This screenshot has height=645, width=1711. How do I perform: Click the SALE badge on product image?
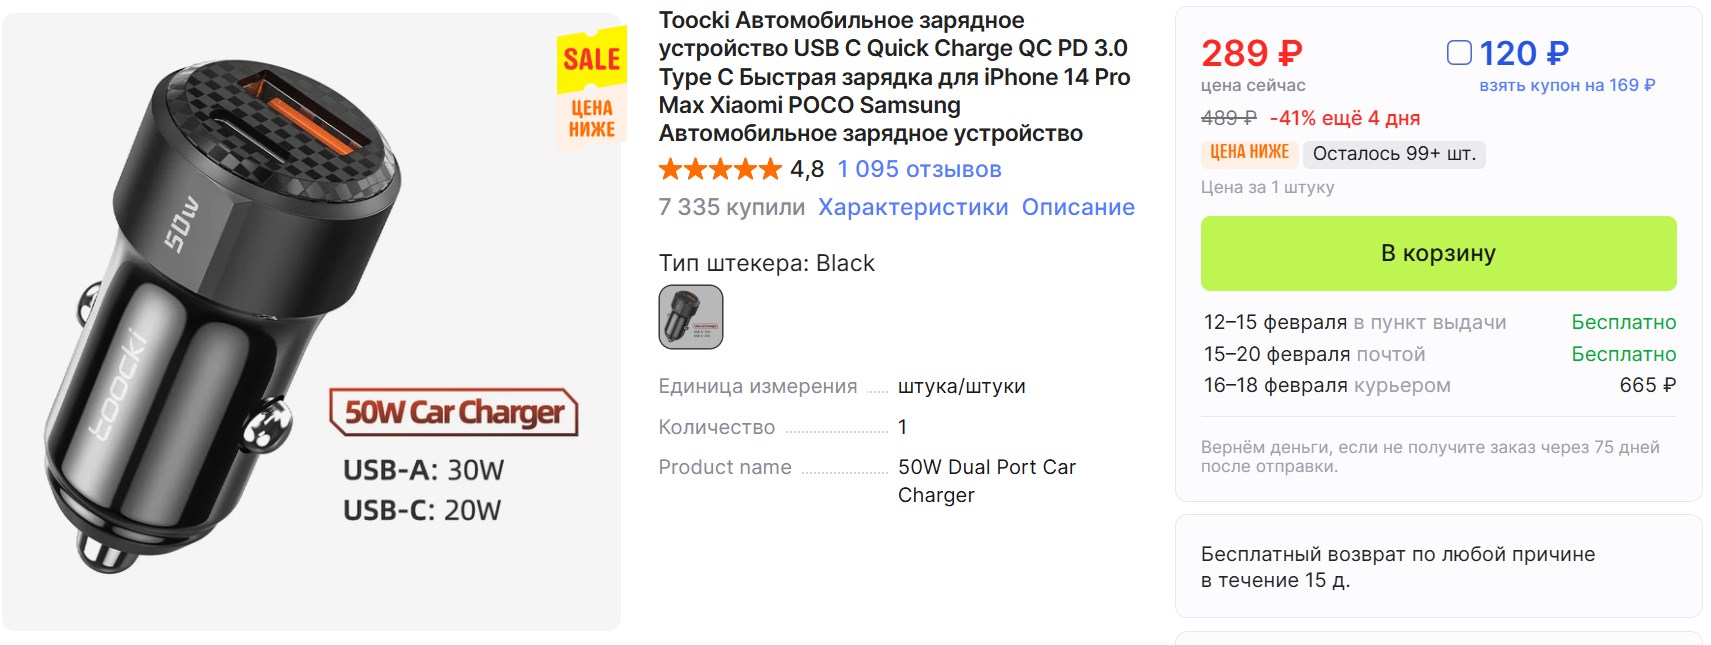click(x=591, y=60)
